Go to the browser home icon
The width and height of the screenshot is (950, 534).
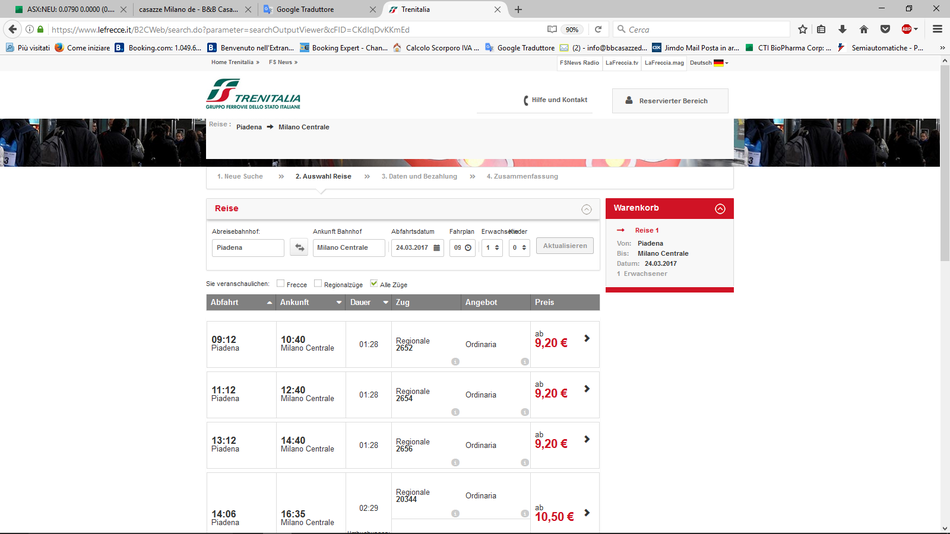click(x=864, y=29)
